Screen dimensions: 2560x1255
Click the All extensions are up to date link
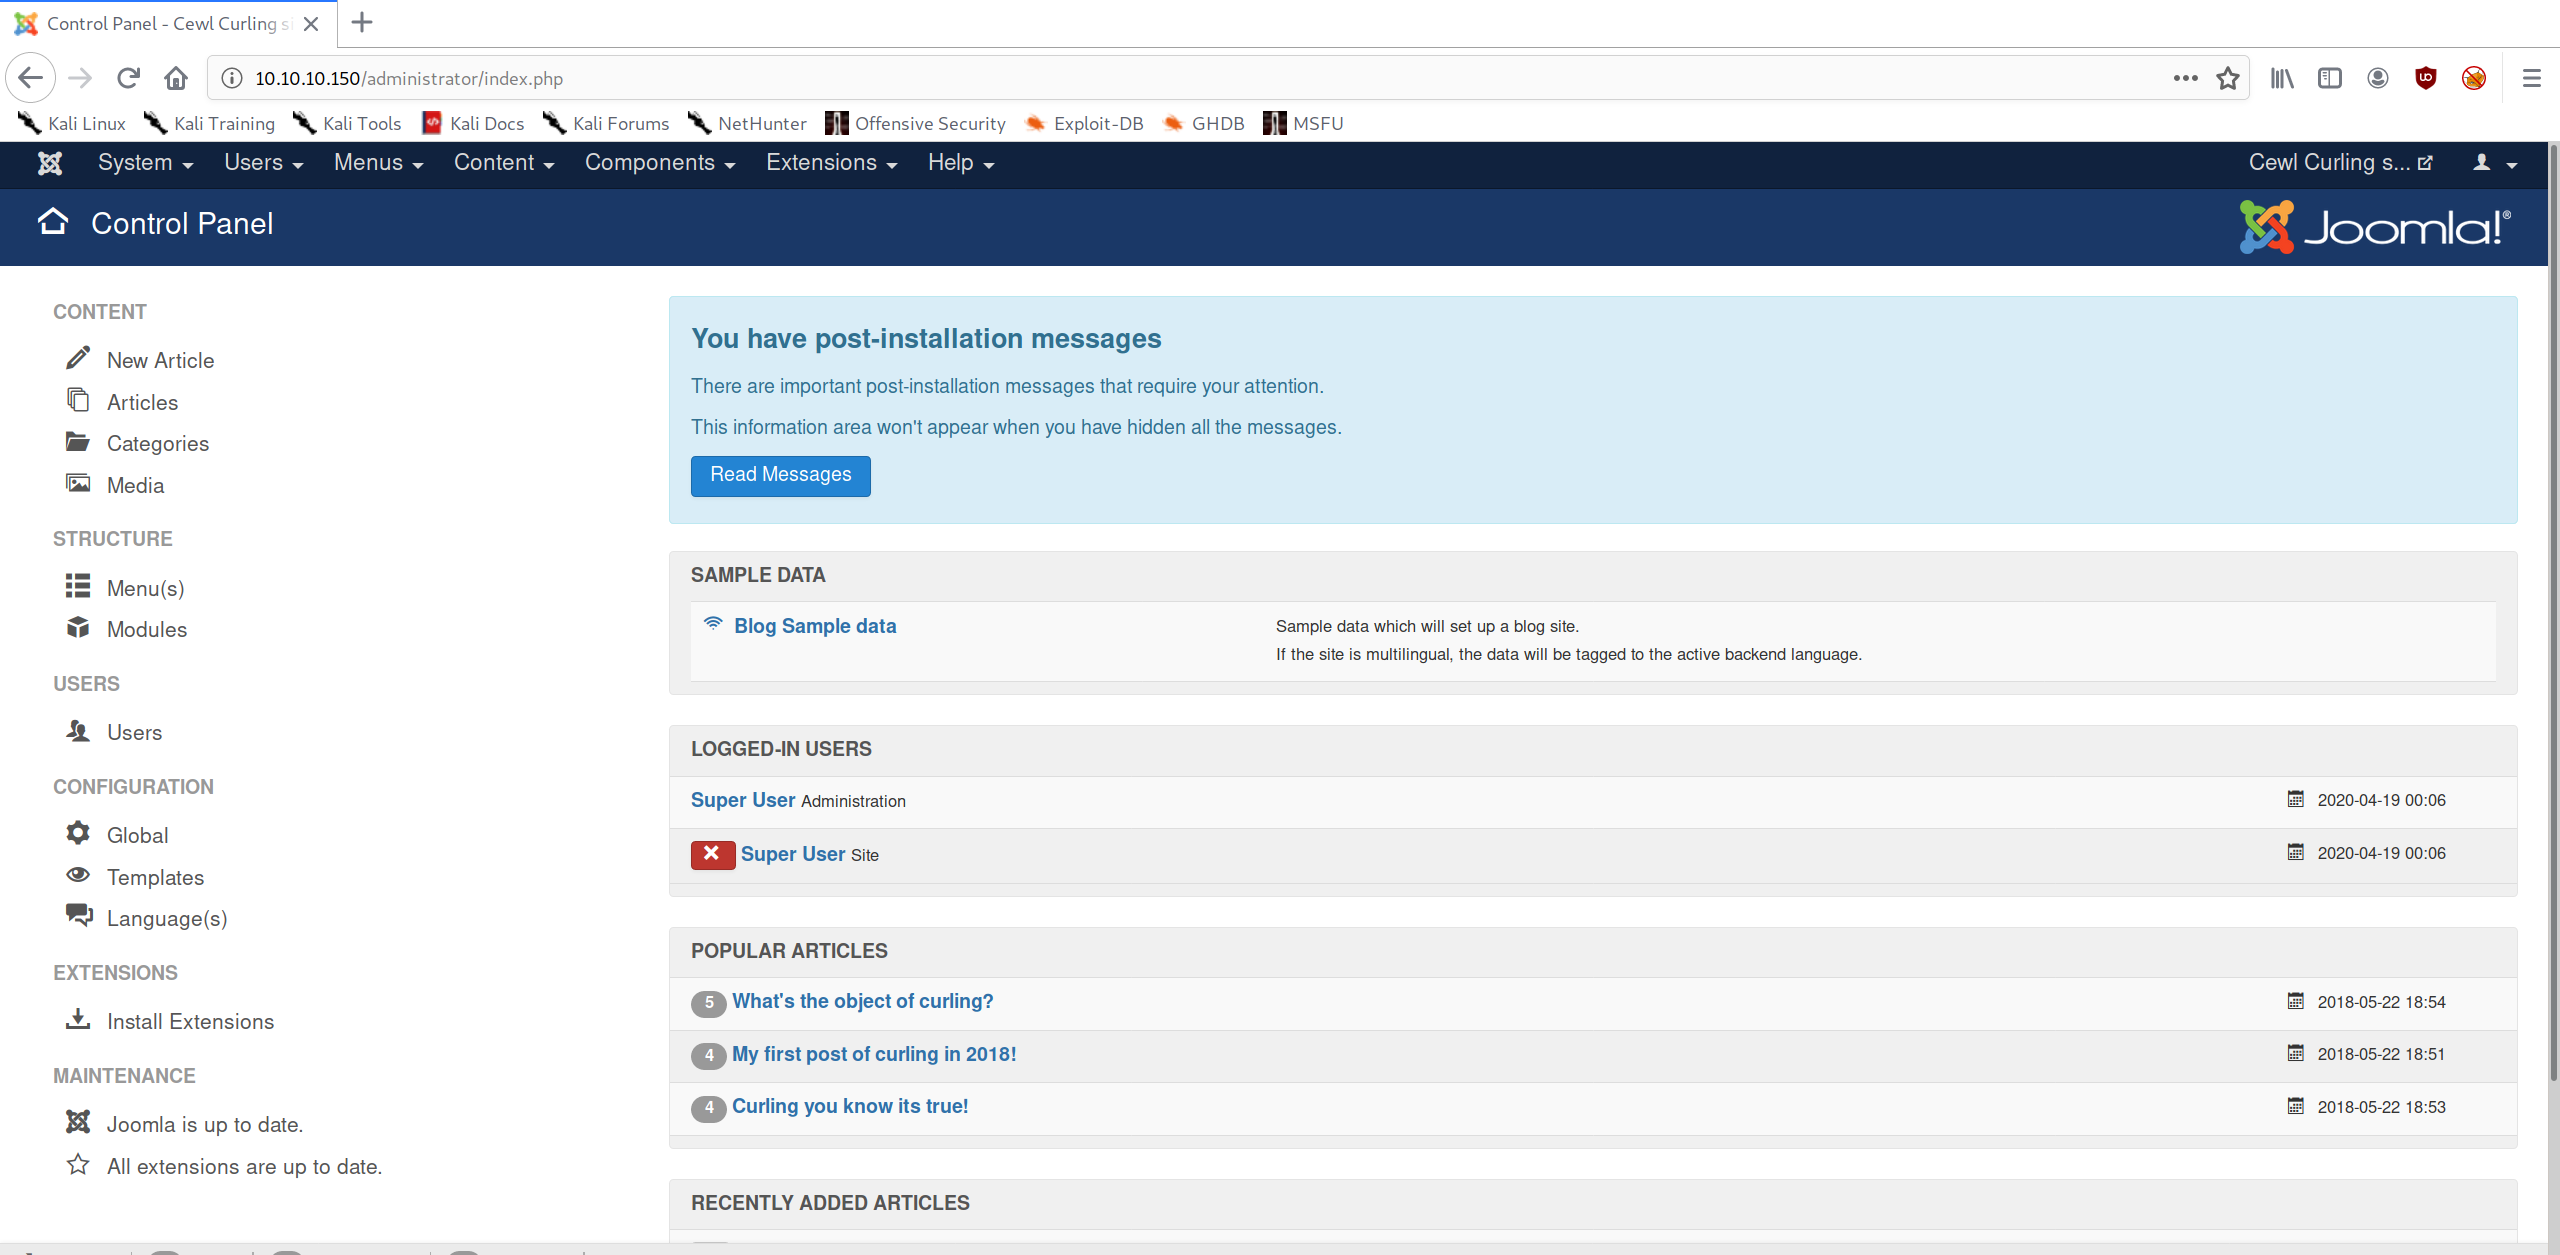point(244,1166)
